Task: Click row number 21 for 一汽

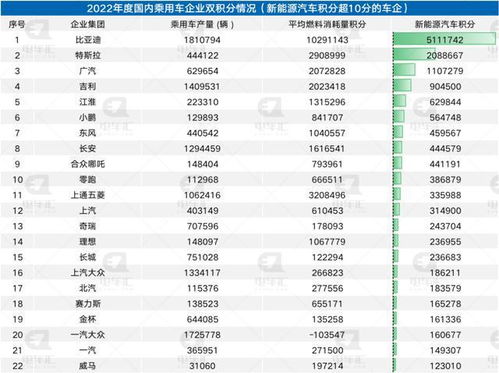Action: (x=17, y=350)
